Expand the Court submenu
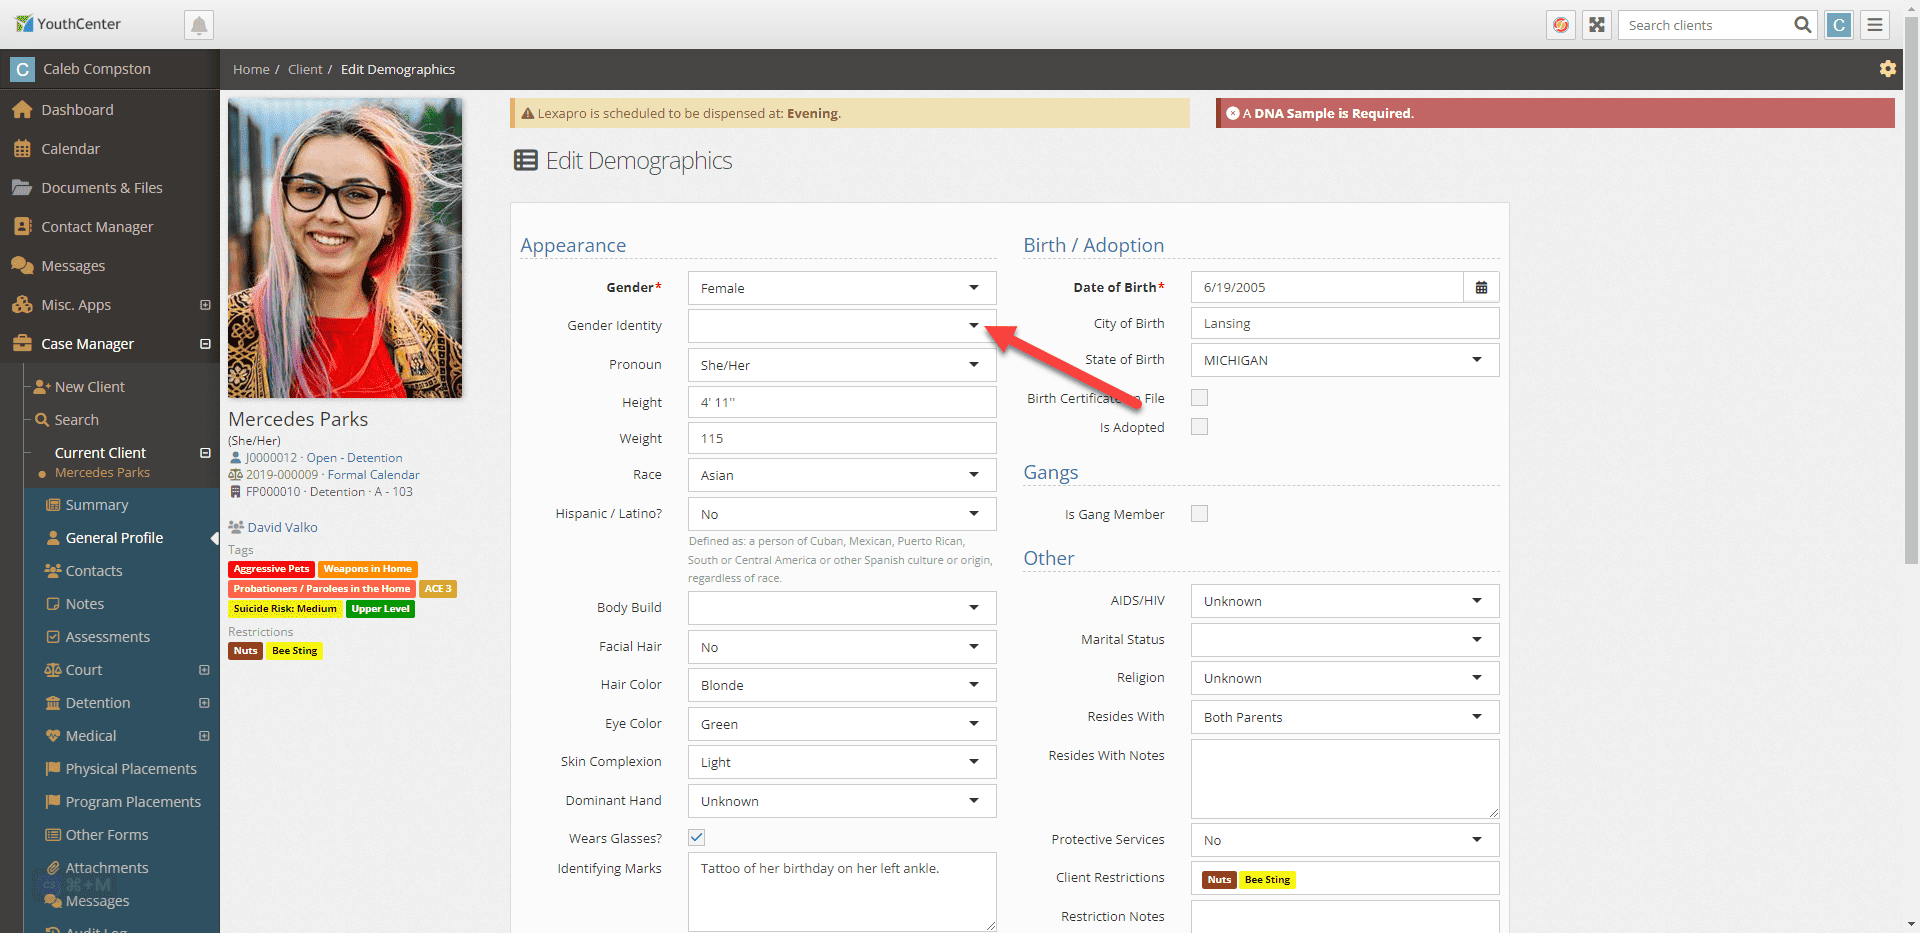Image resolution: width=1920 pixels, height=933 pixels. [204, 670]
